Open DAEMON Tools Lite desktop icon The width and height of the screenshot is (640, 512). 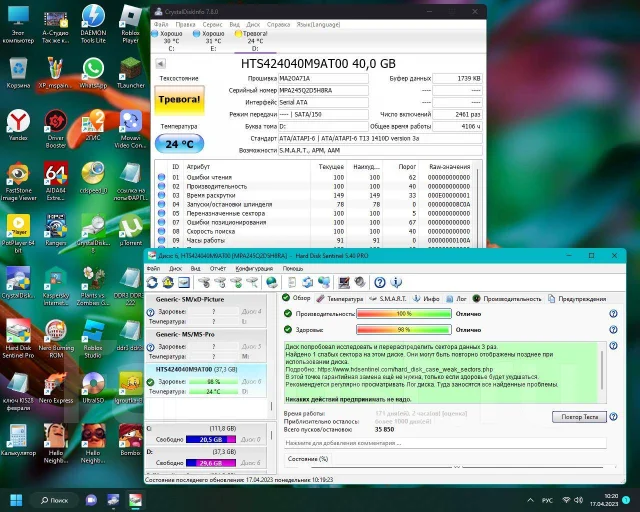click(93, 23)
